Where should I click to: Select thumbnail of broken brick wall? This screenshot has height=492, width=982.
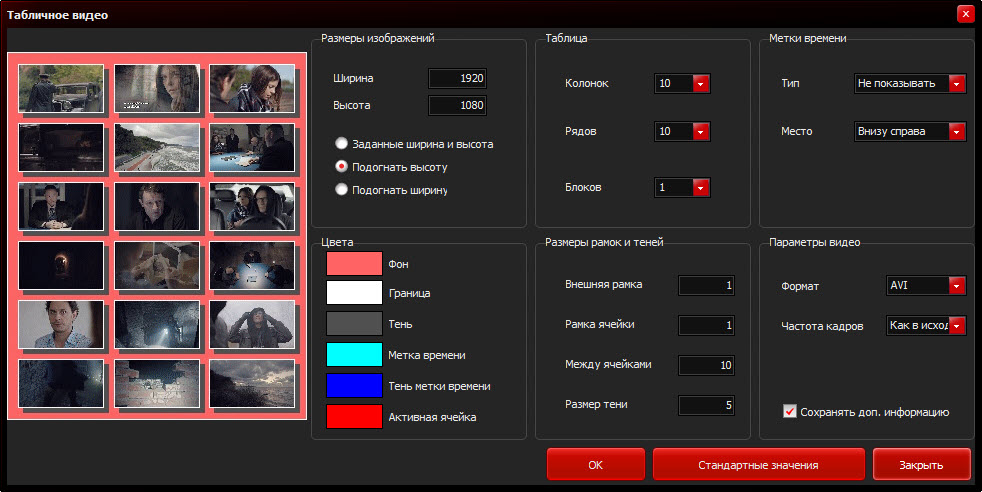point(157,383)
